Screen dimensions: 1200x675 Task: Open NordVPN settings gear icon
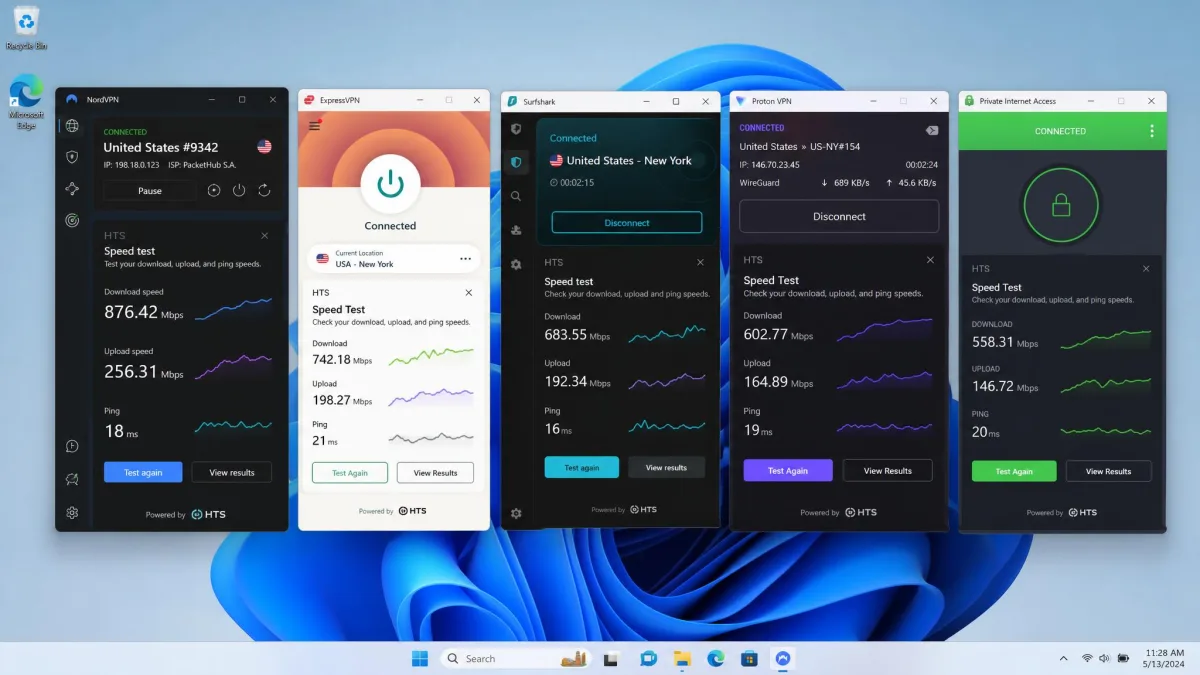coord(72,513)
